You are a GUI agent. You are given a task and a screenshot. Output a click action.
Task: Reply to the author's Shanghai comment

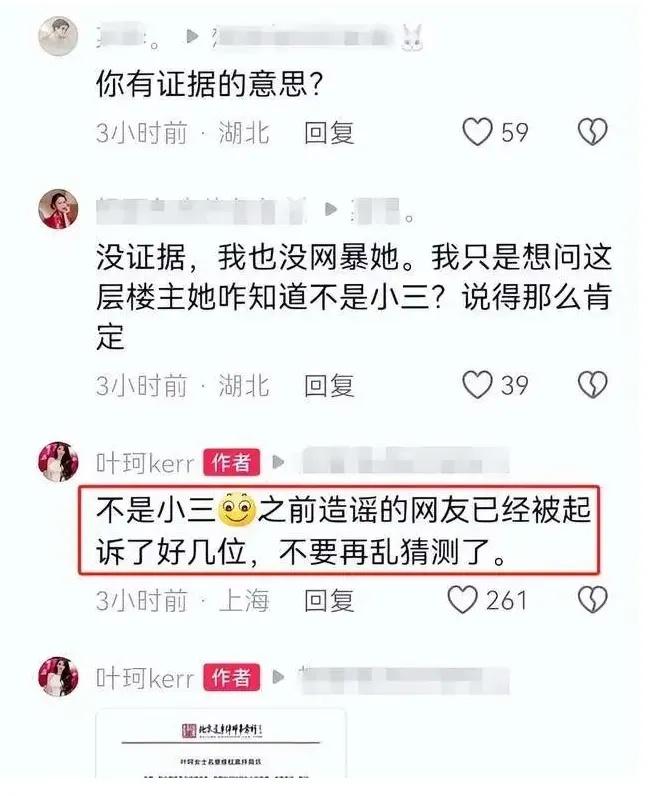point(329,601)
